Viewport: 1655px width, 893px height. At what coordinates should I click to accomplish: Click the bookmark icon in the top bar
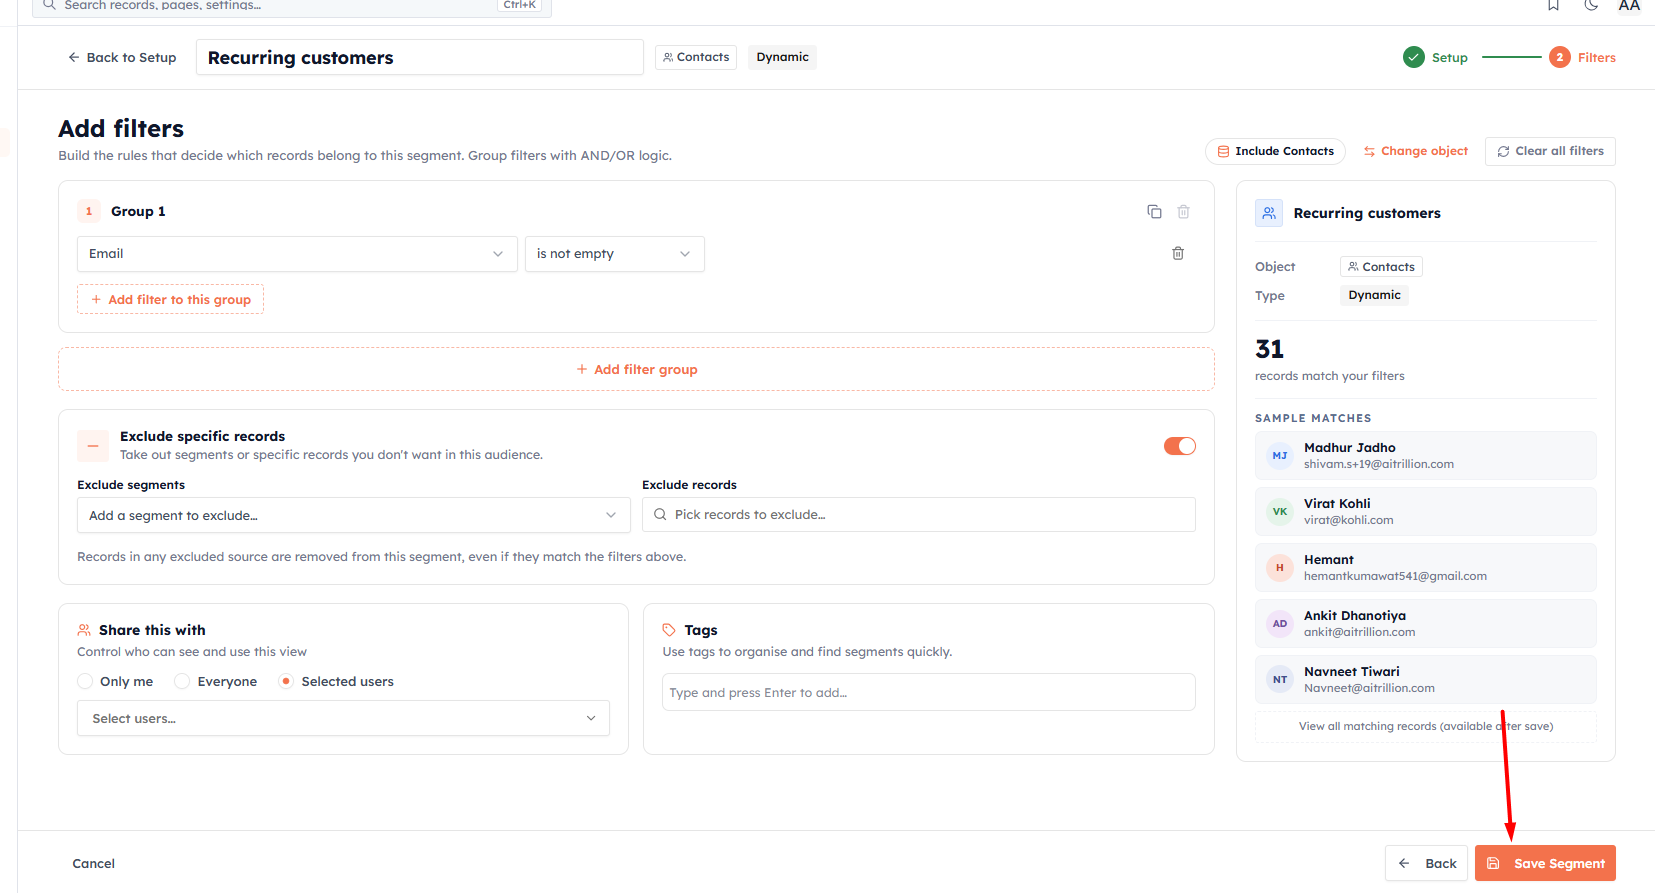tap(1553, 5)
